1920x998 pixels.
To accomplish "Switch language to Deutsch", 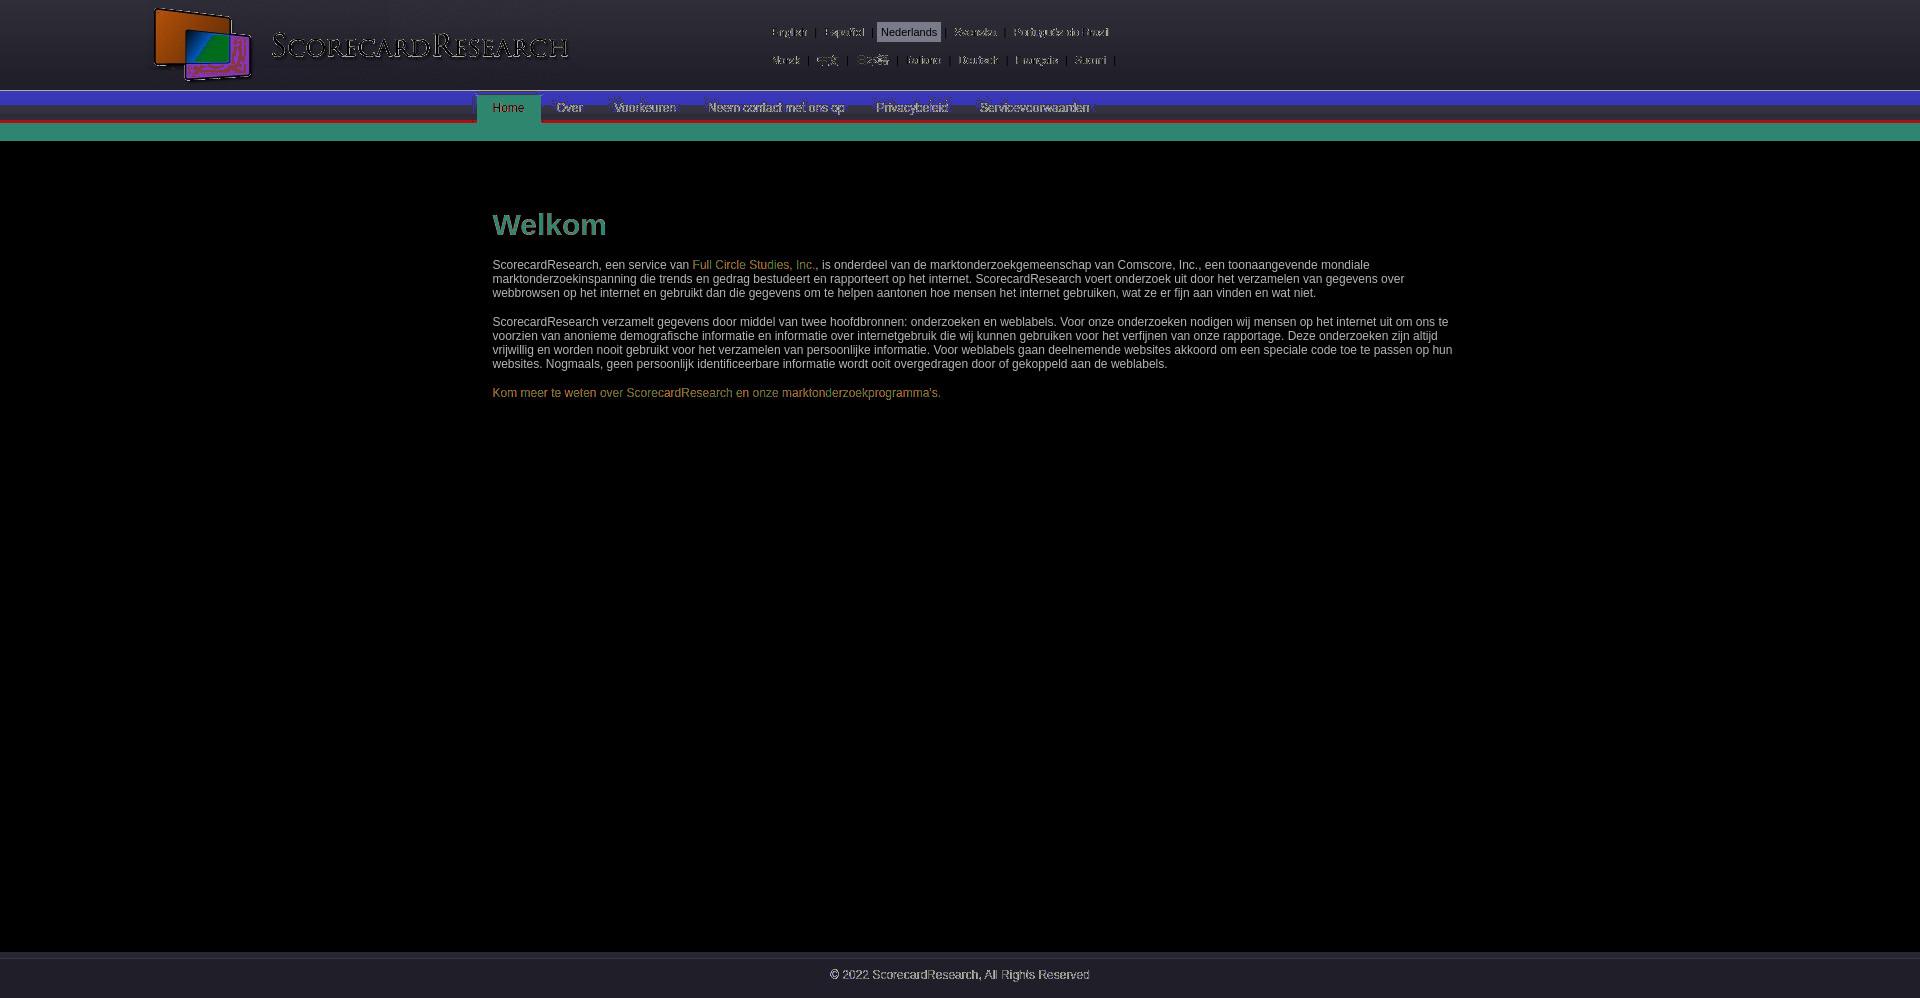I will pyautogui.click(x=978, y=60).
